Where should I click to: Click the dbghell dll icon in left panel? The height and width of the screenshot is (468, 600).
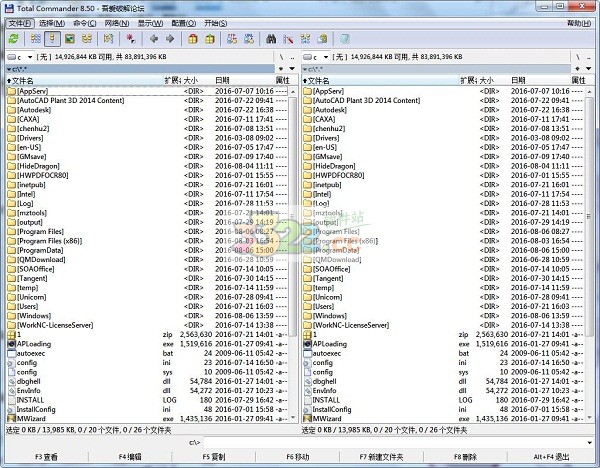[x=11, y=381]
